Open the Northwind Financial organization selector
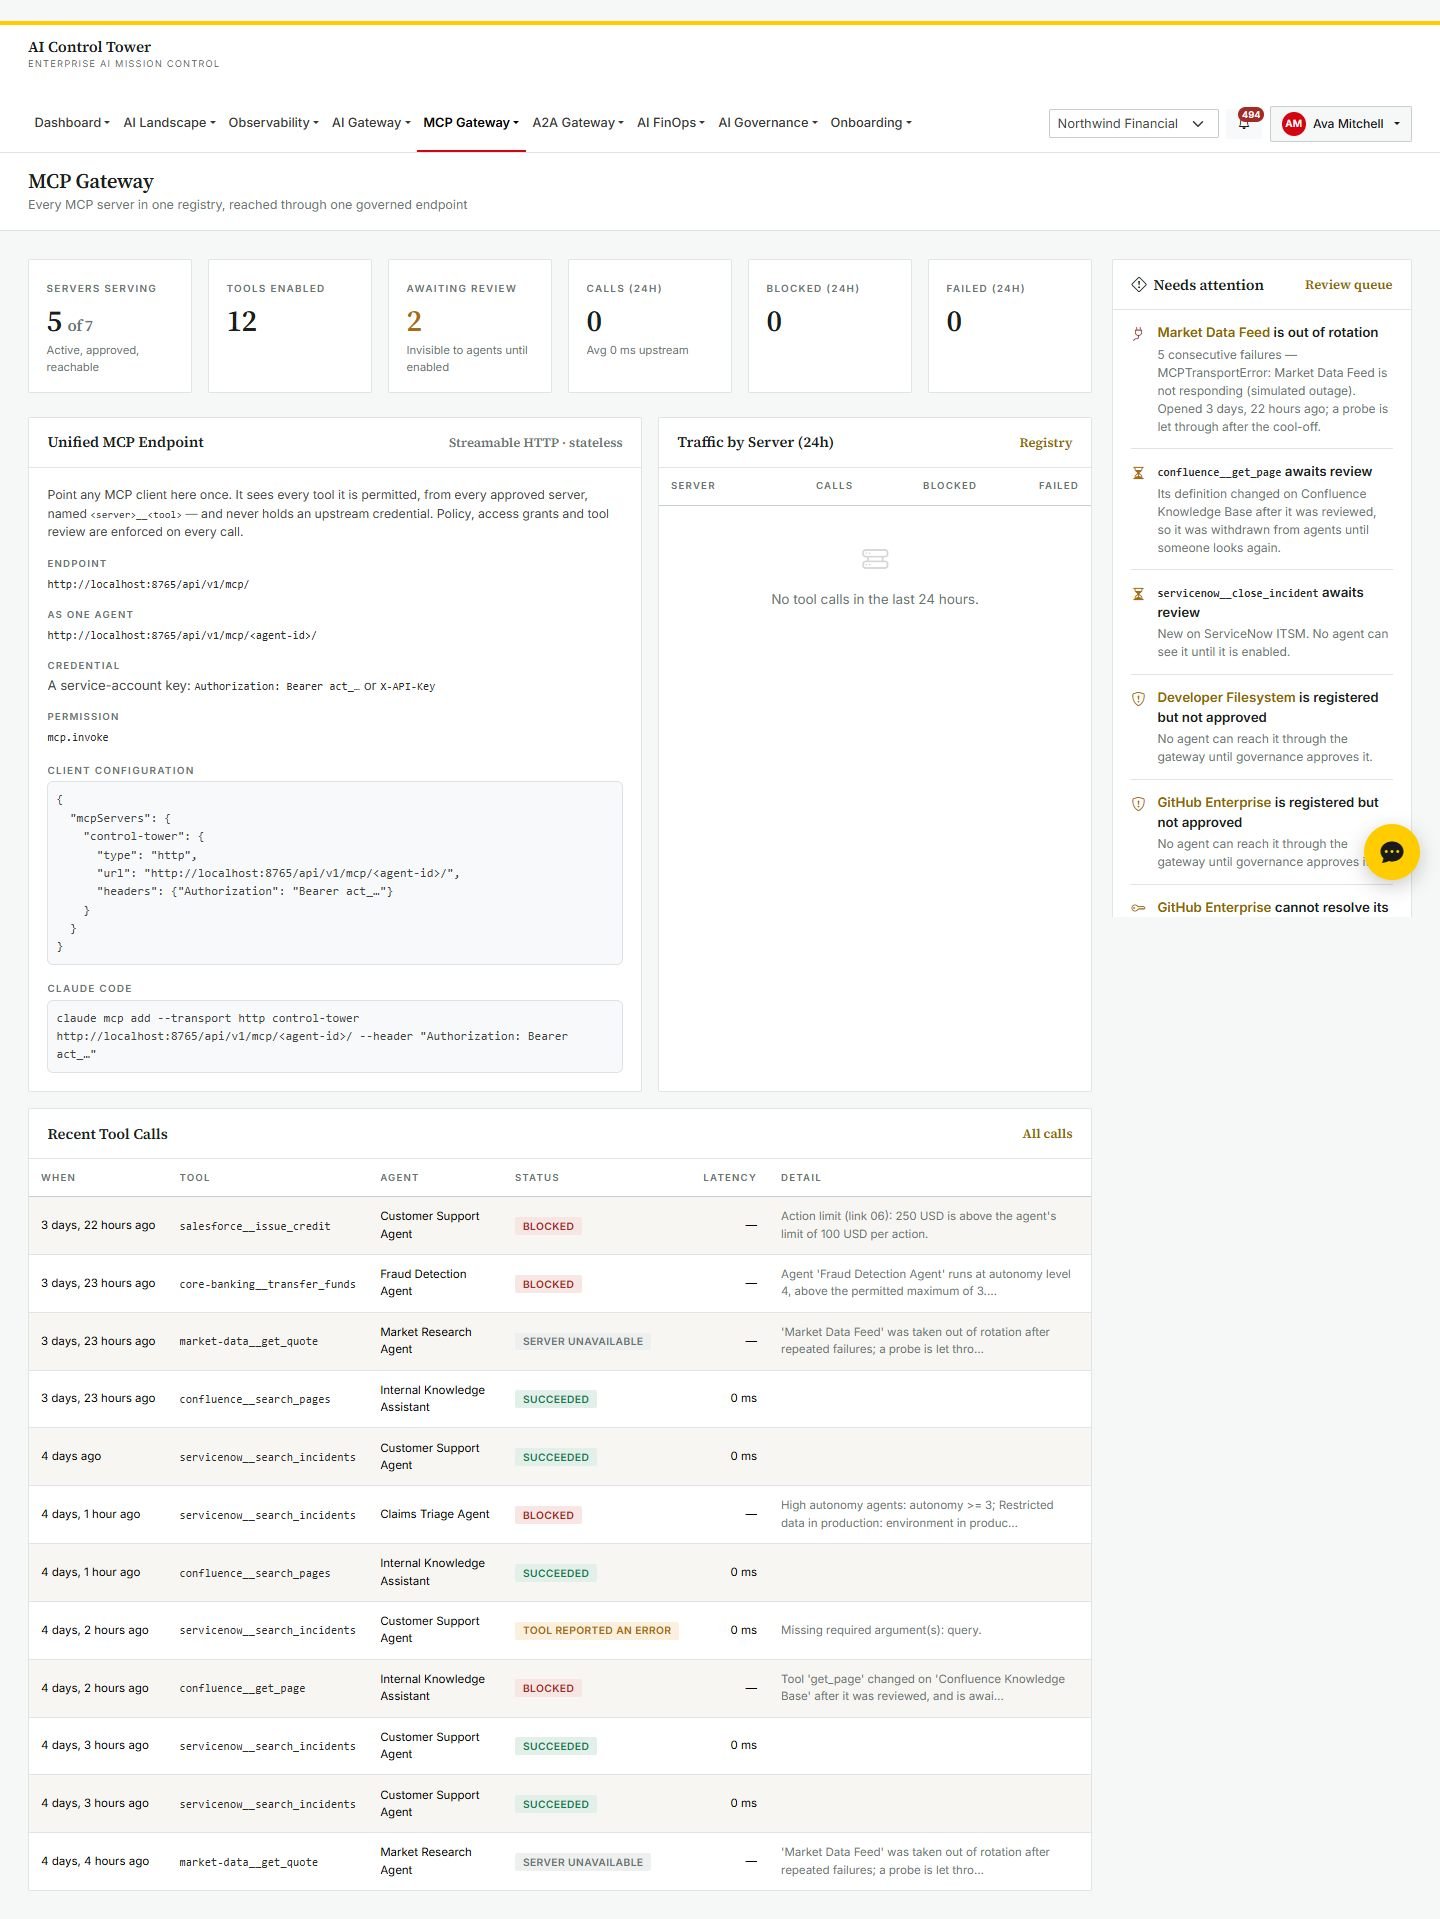The height and width of the screenshot is (1919, 1440). coord(1133,124)
